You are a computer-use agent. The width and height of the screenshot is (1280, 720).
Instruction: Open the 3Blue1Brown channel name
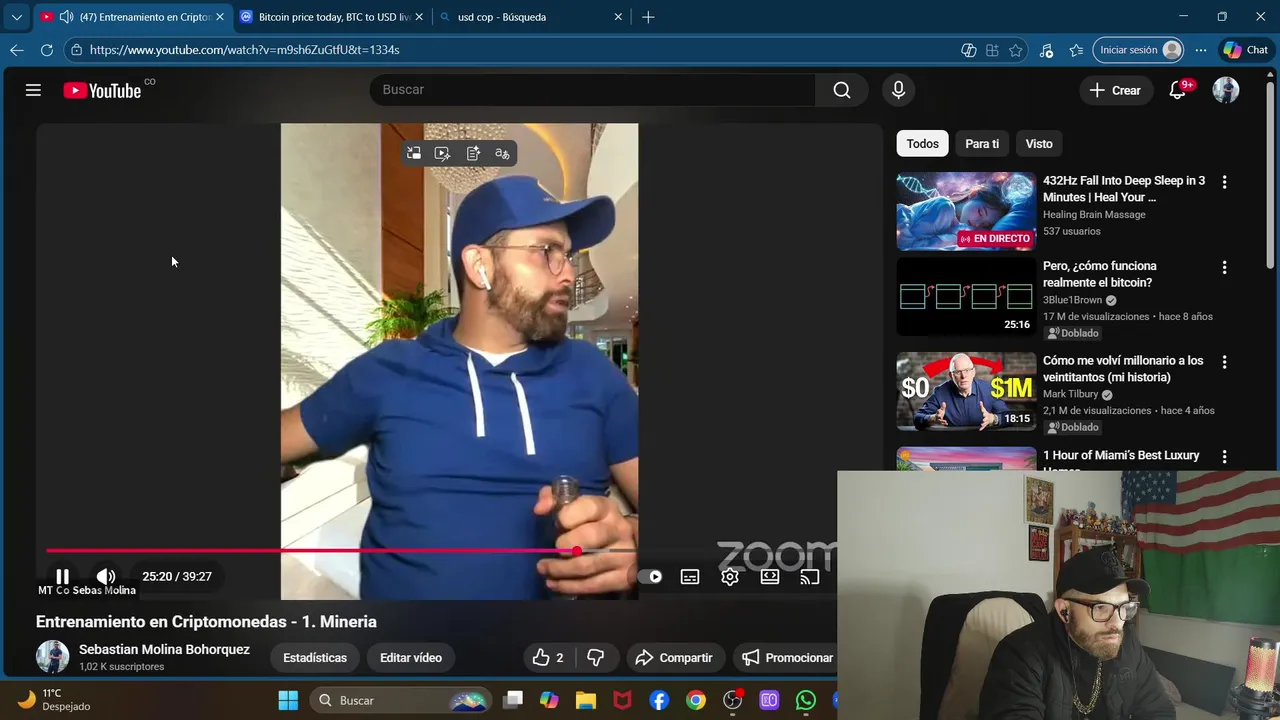[x=1072, y=300]
